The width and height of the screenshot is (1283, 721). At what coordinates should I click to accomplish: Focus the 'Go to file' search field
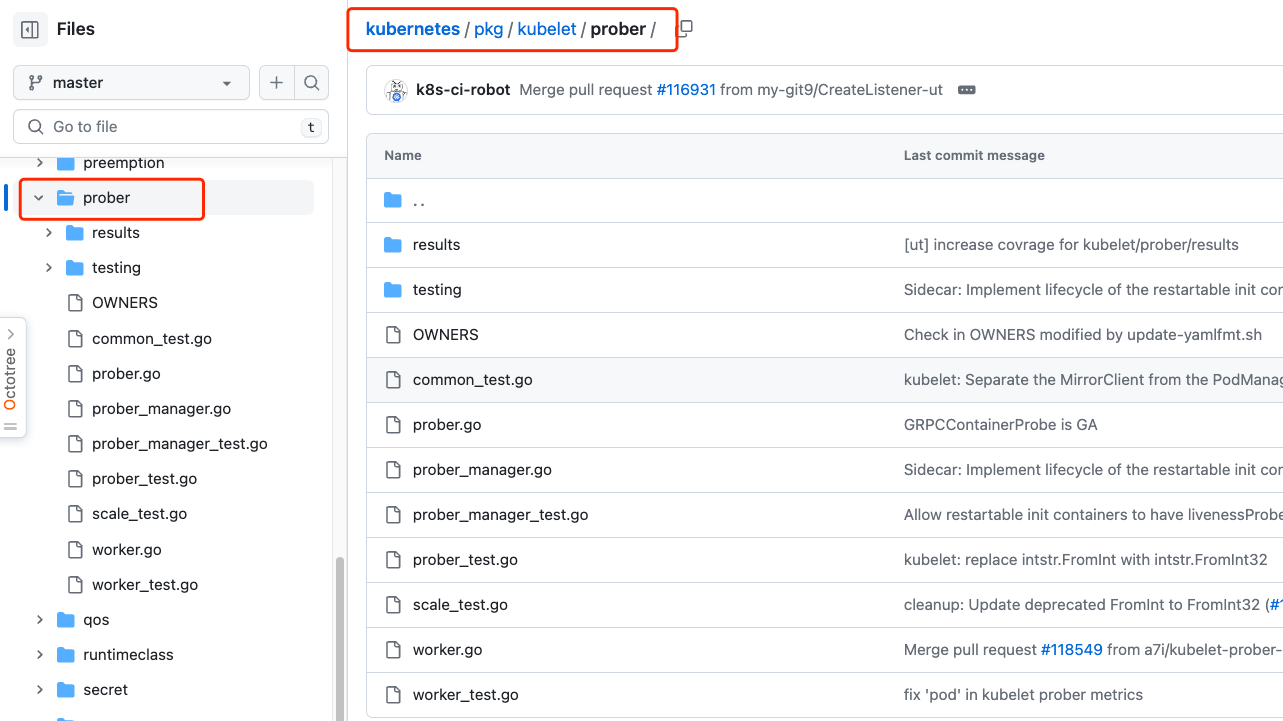[171, 127]
